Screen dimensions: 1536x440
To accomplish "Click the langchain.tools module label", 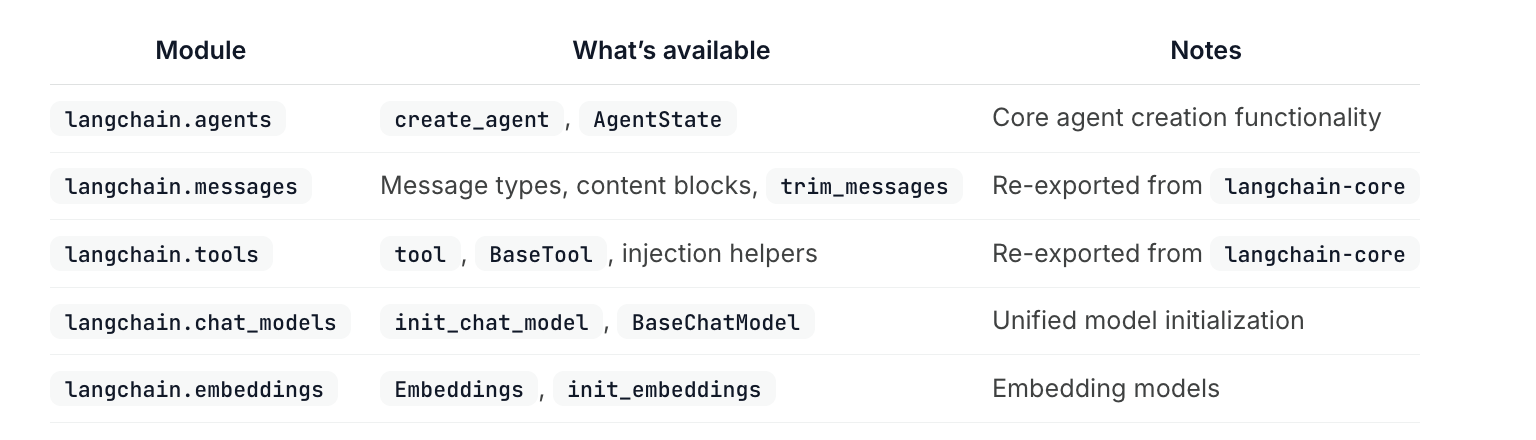I will point(161,255).
